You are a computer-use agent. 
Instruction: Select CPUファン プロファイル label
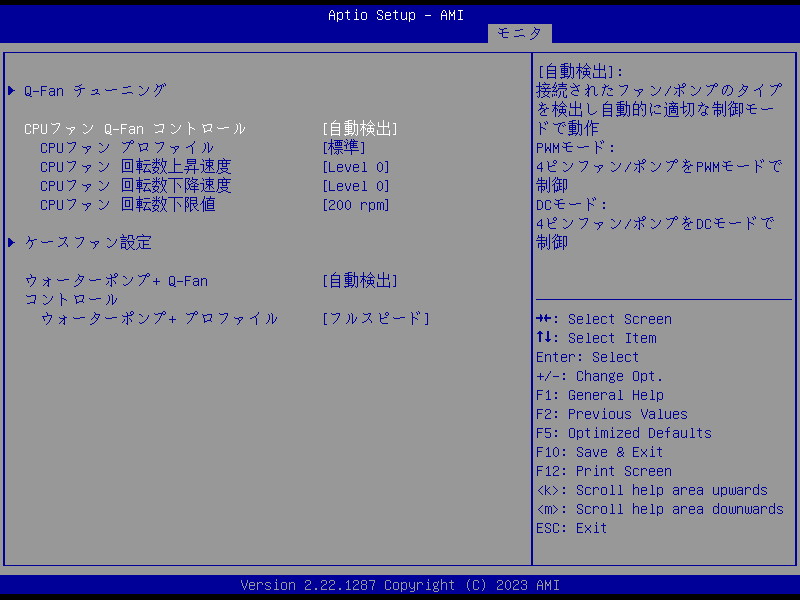(x=127, y=148)
